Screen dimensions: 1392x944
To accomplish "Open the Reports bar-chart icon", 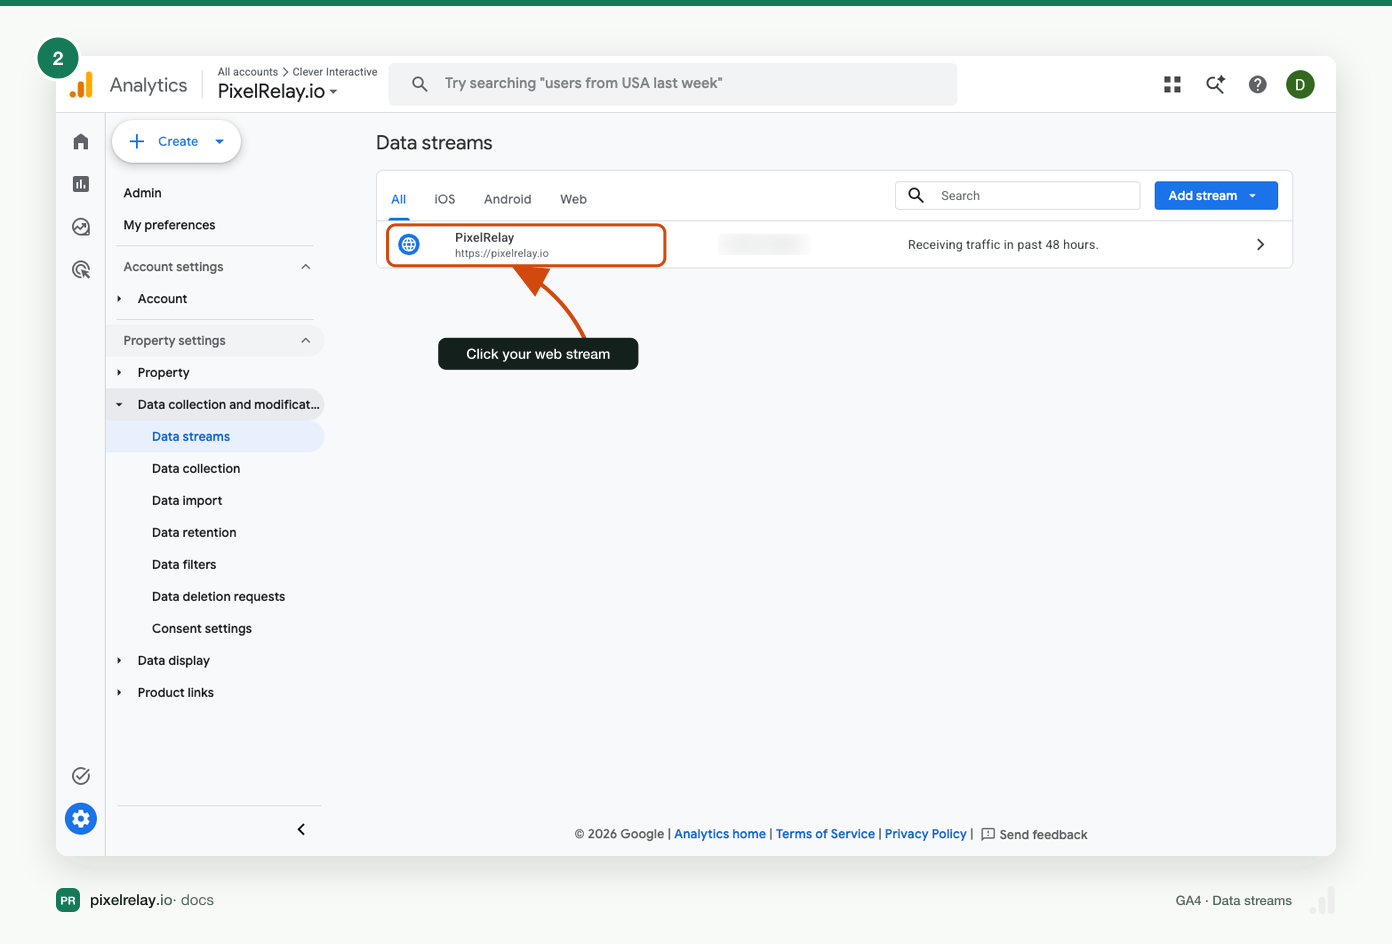I will pyautogui.click(x=81, y=184).
